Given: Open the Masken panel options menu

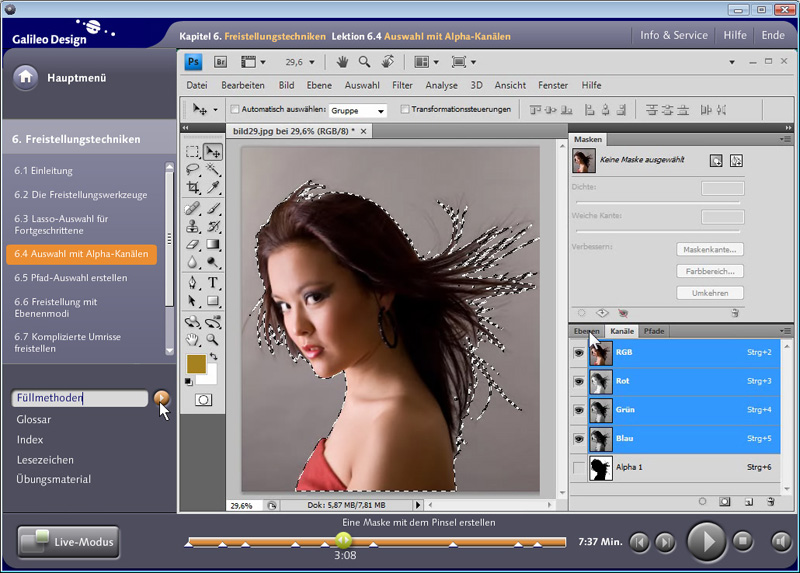Looking at the screenshot, I should 787,139.
